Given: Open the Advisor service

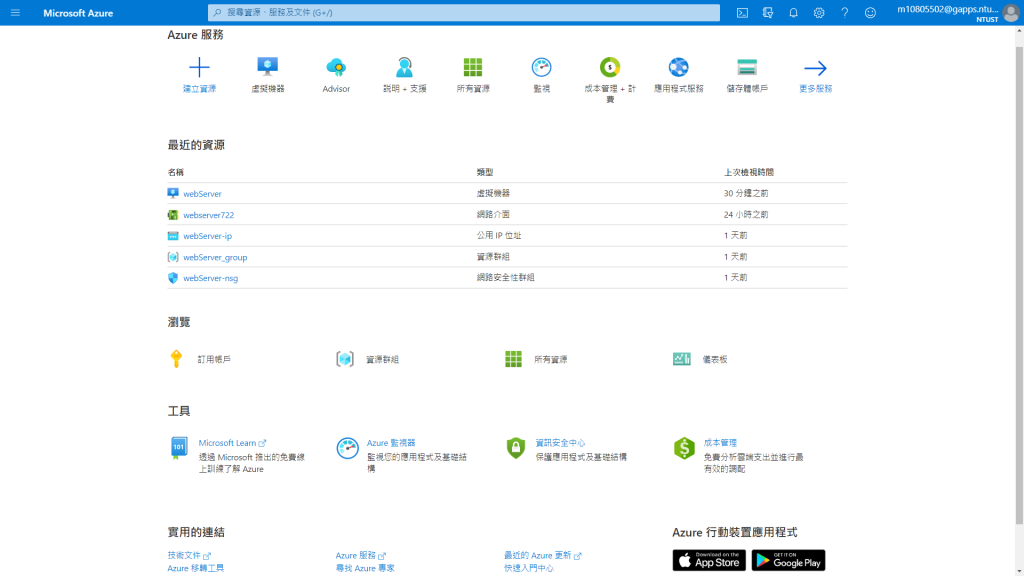Looking at the screenshot, I should [336, 74].
